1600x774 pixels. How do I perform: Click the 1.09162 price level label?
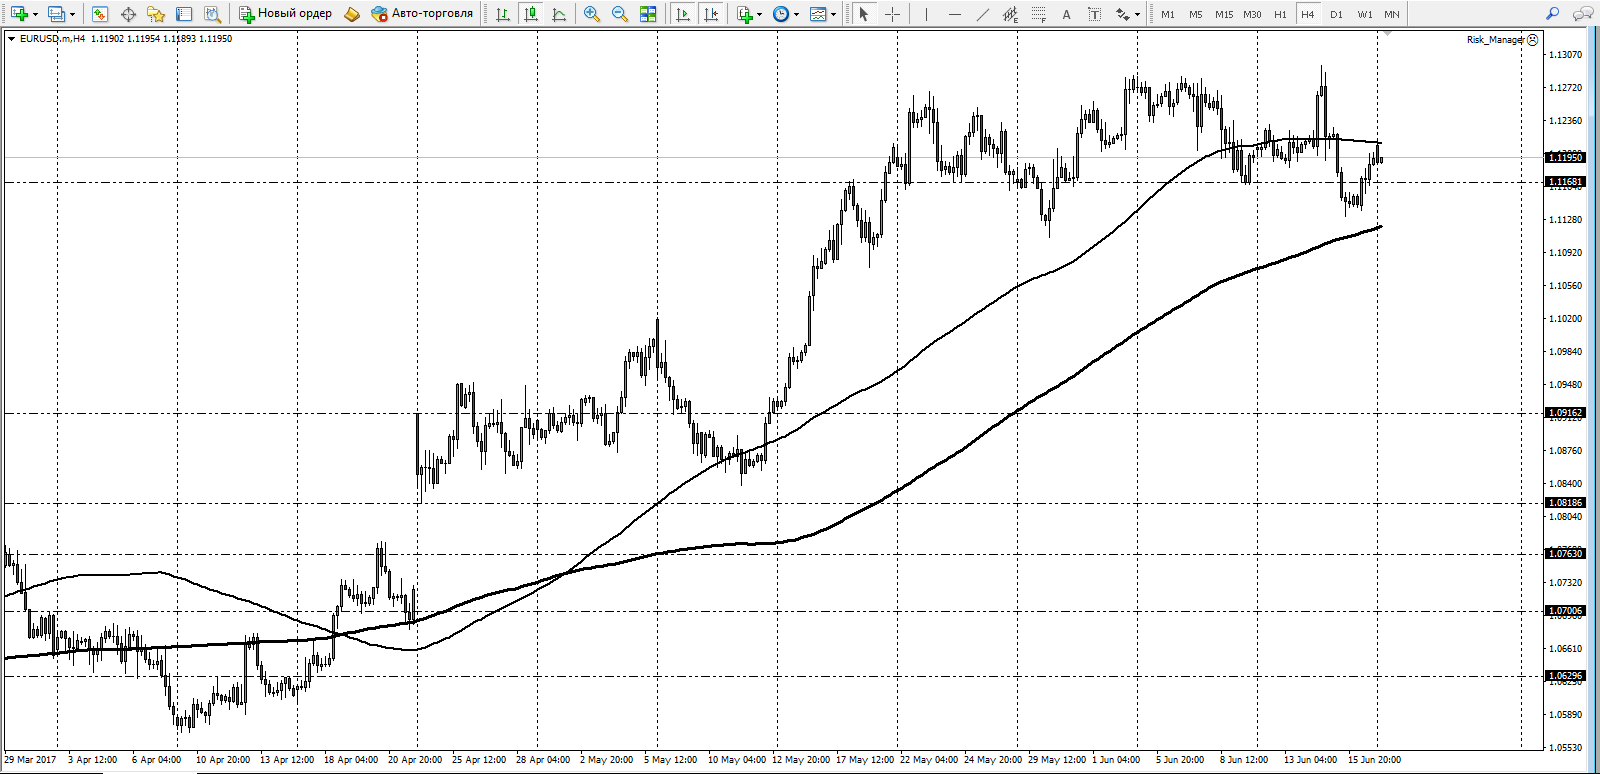pos(1566,413)
